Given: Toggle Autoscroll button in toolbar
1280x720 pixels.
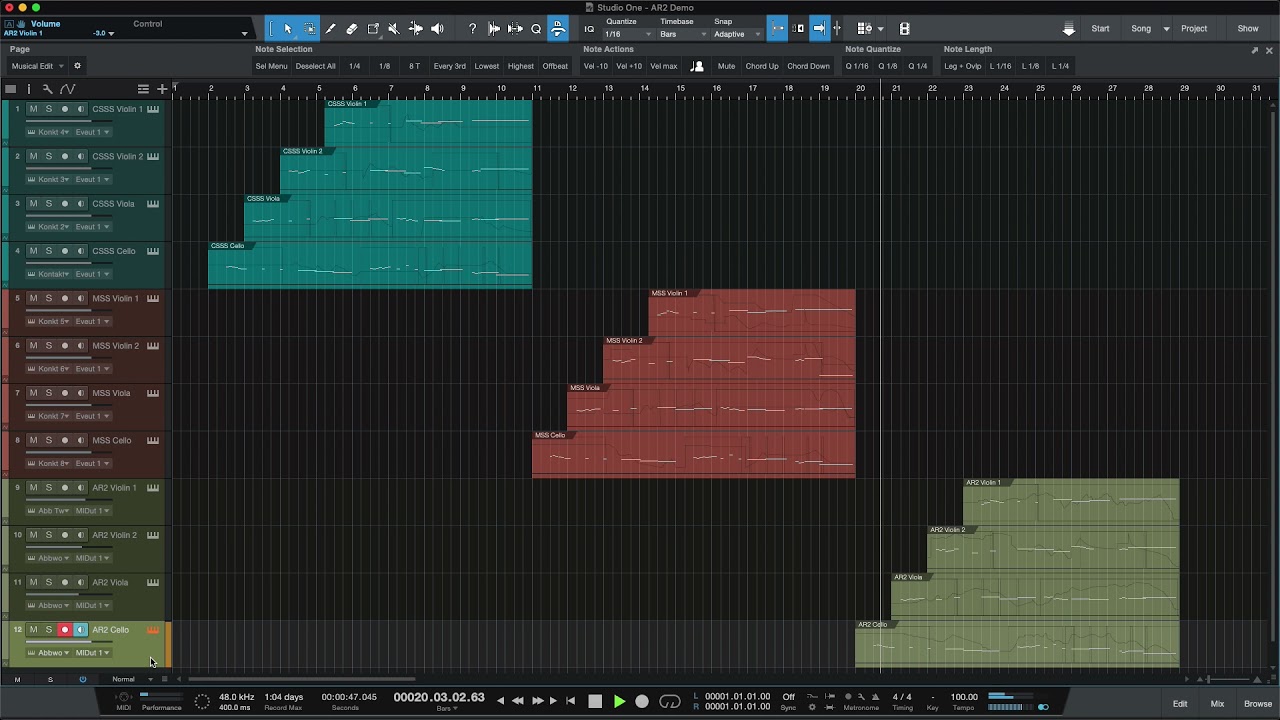Looking at the screenshot, I should pos(817,29).
